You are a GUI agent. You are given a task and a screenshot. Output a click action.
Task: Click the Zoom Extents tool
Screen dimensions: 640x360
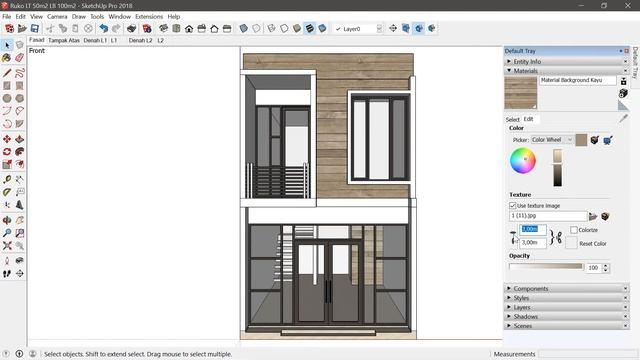[7, 246]
